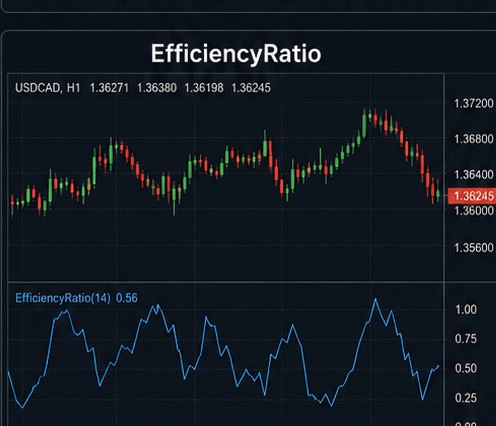Click the close price 1.36245 in header

(251, 88)
